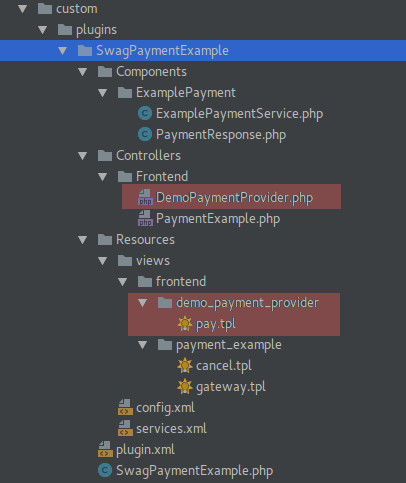Select the SwagPaymentExample folder name

point(162,51)
